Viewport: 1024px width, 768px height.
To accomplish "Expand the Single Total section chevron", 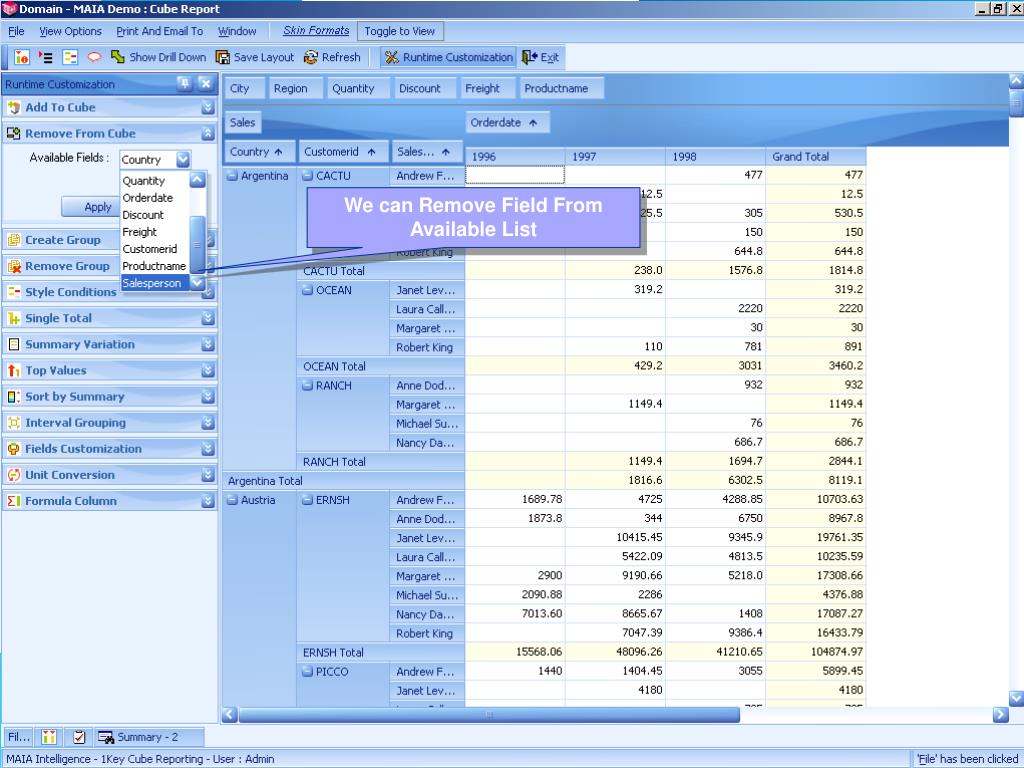I will (x=208, y=319).
